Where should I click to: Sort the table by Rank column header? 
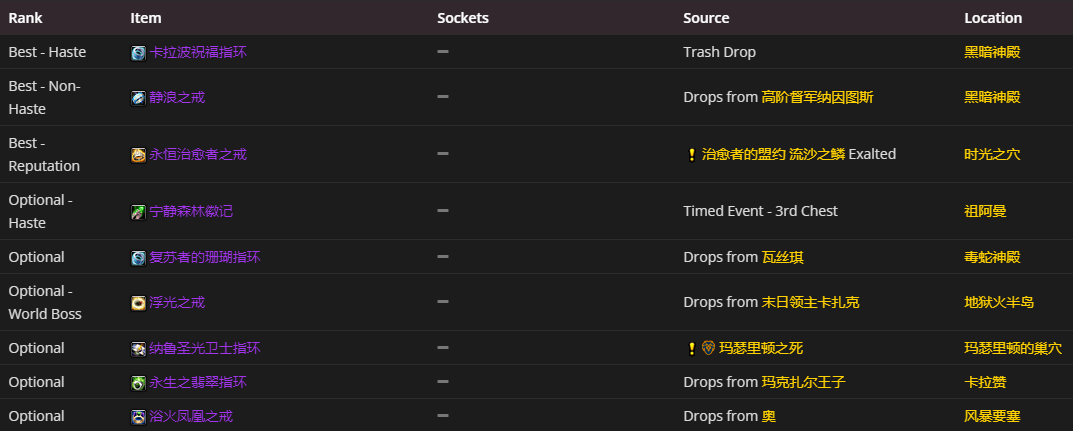tap(25, 18)
